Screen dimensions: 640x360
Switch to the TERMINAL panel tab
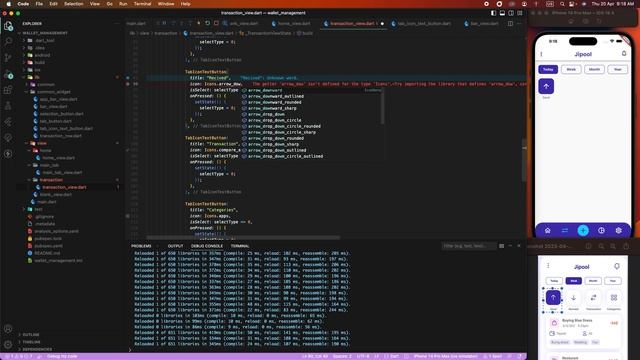tap(240, 246)
